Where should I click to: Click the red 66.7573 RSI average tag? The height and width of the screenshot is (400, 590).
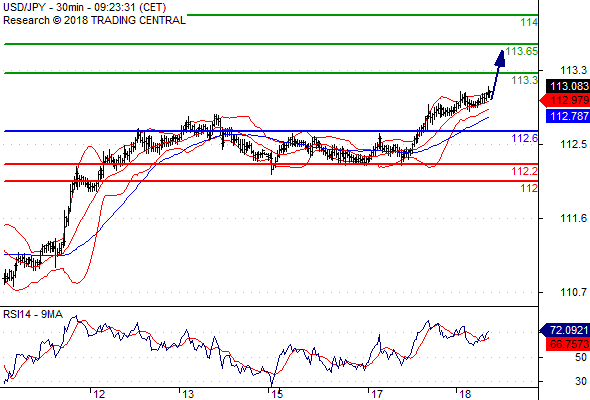click(568, 344)
